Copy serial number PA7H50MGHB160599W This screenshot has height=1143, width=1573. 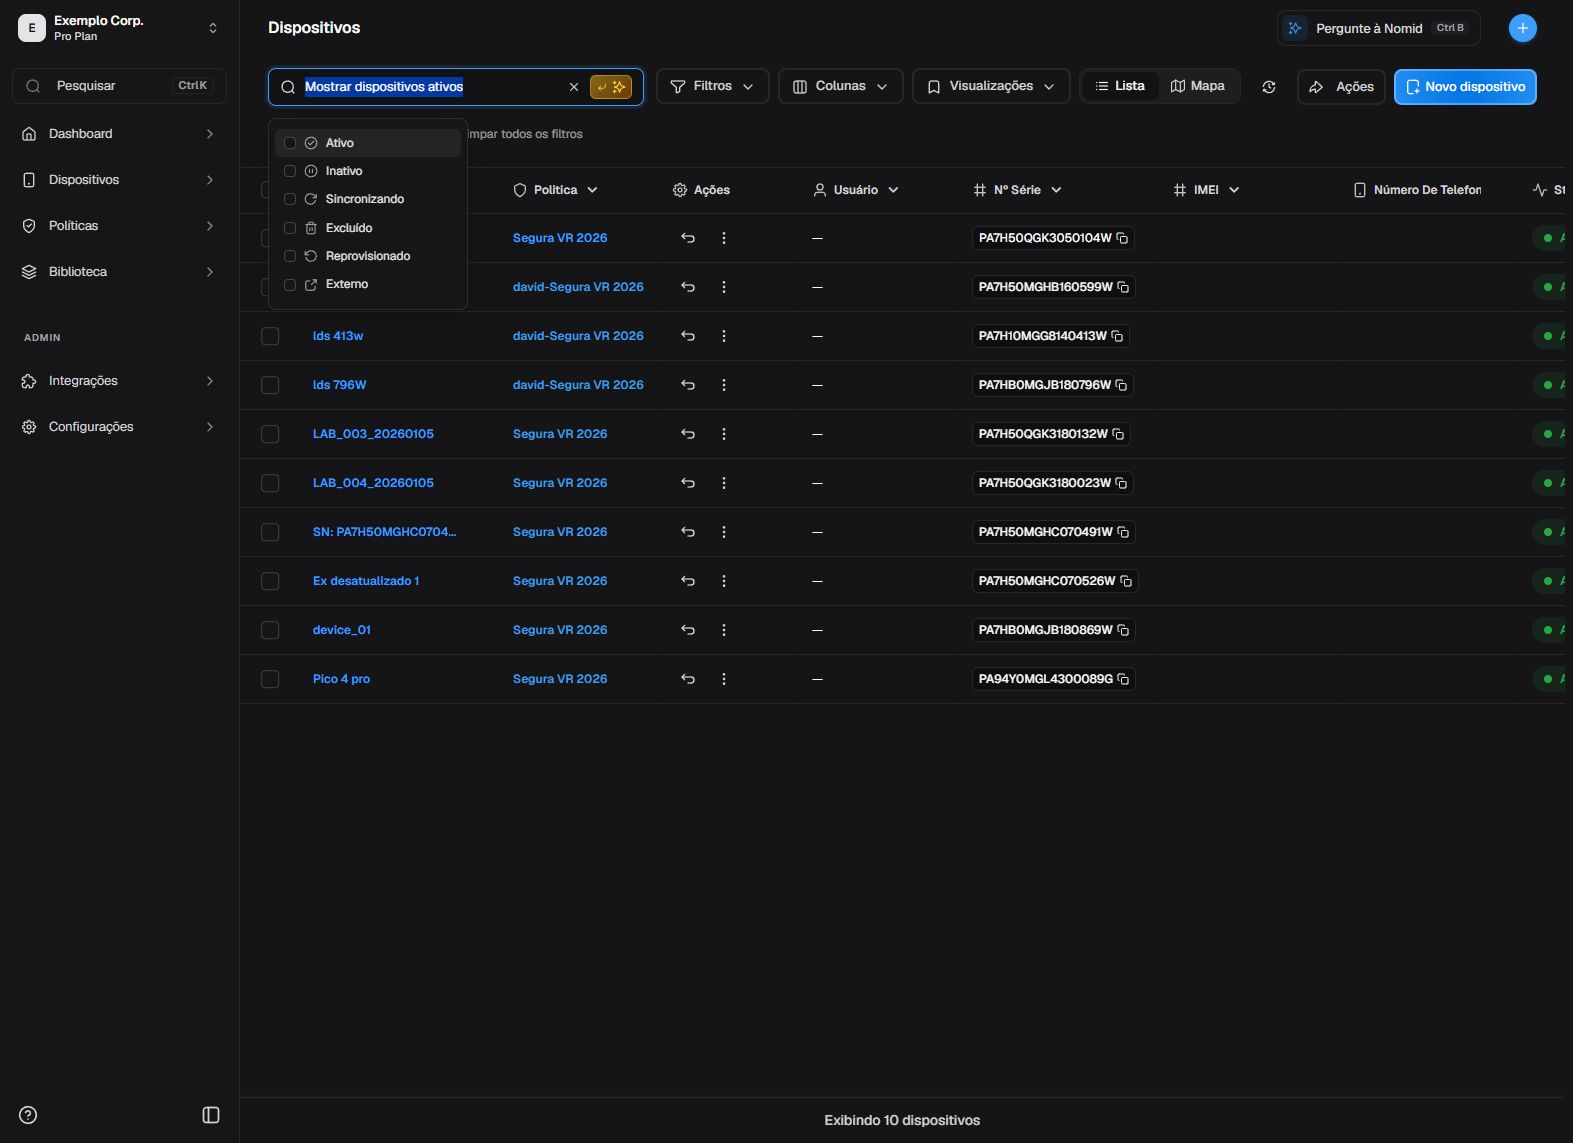coord(1123,287)
